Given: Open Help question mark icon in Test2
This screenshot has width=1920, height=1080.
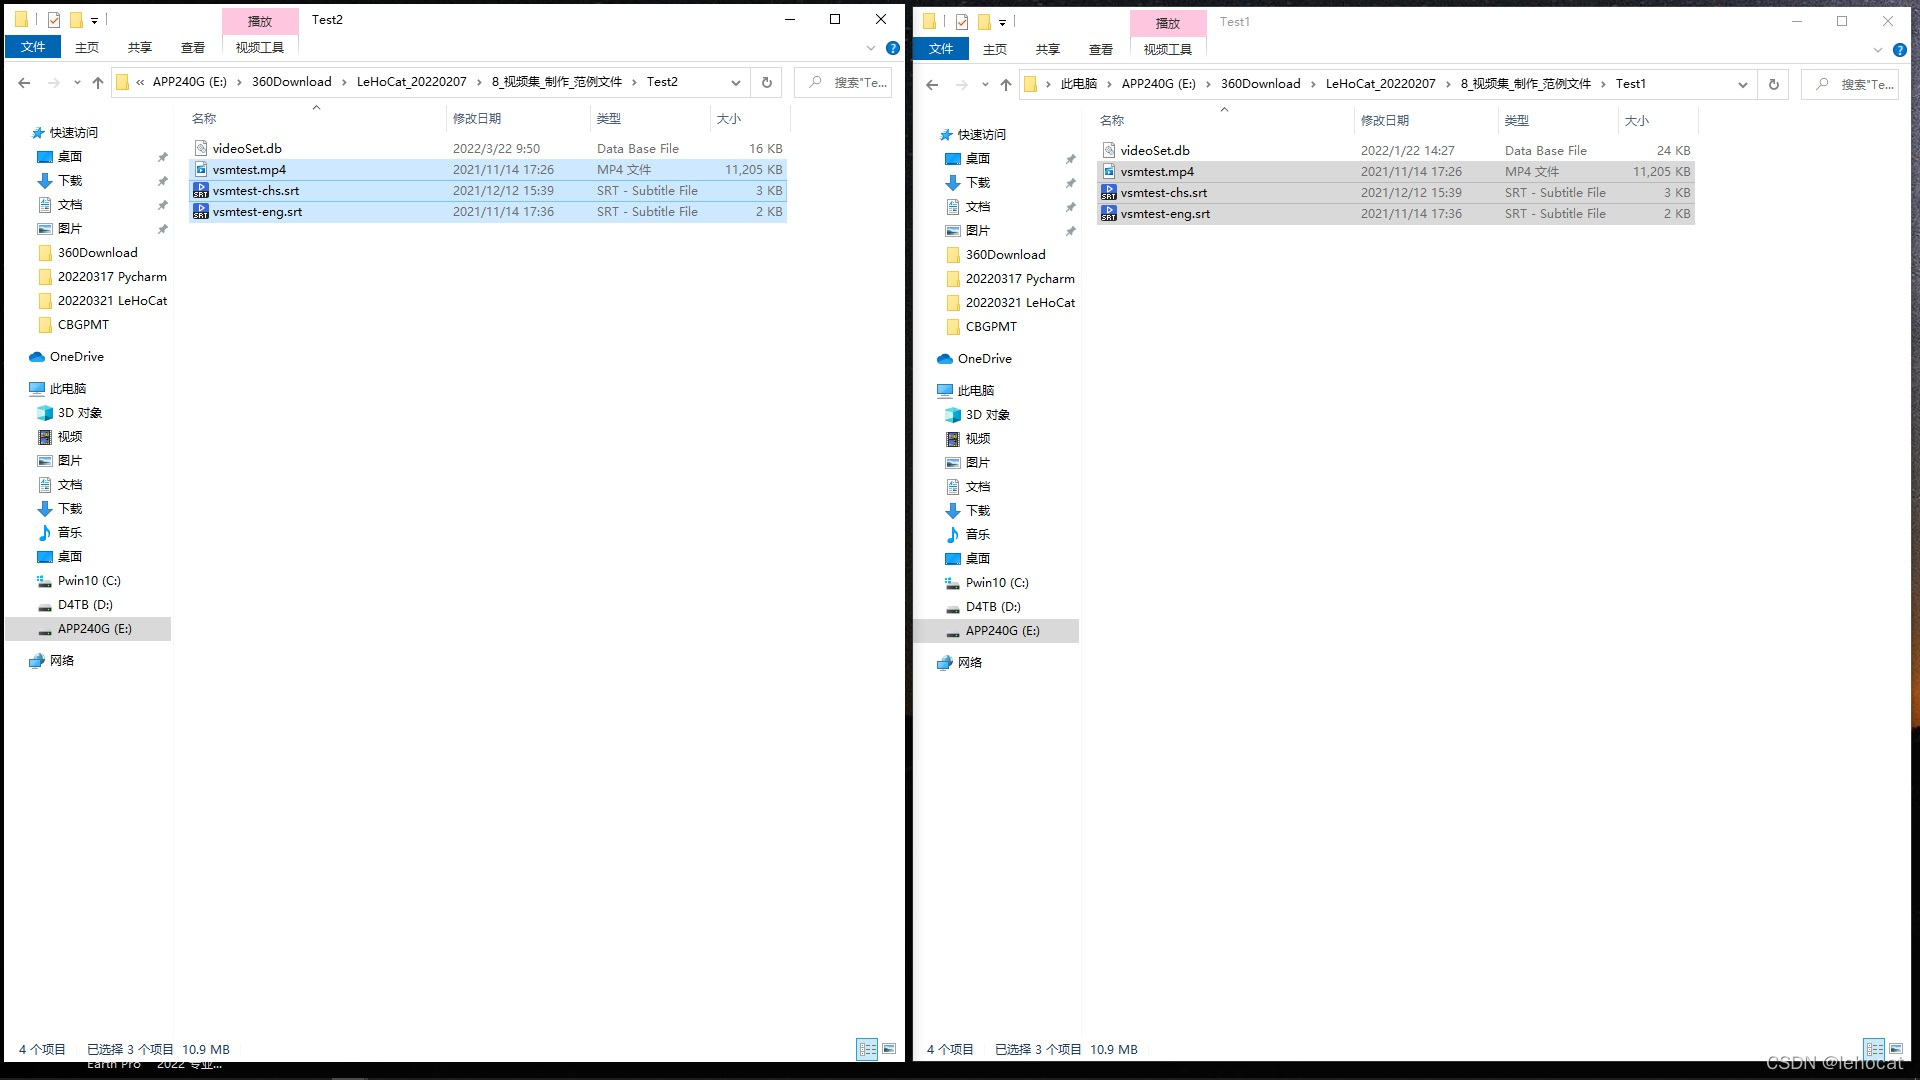Looking at the screenshot, I should 893,48.
